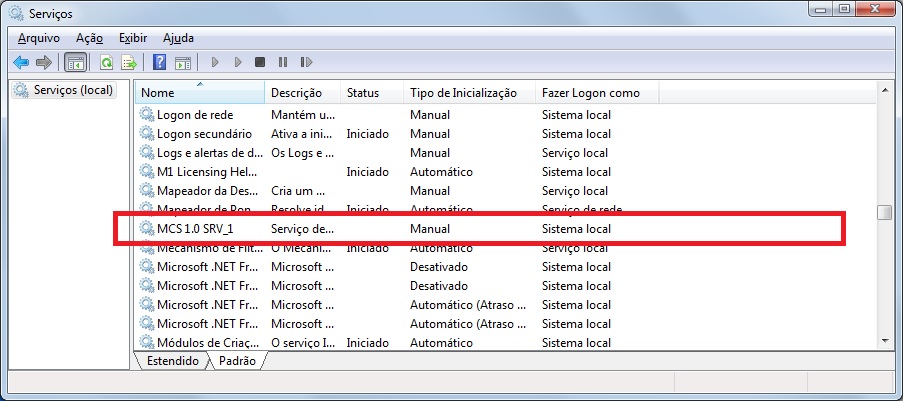The height and width of the screenshot is (401, 903).
Task: Click Manual startup type of MCS 1.0 SRV_1
Action: click(x=430, y=229)
